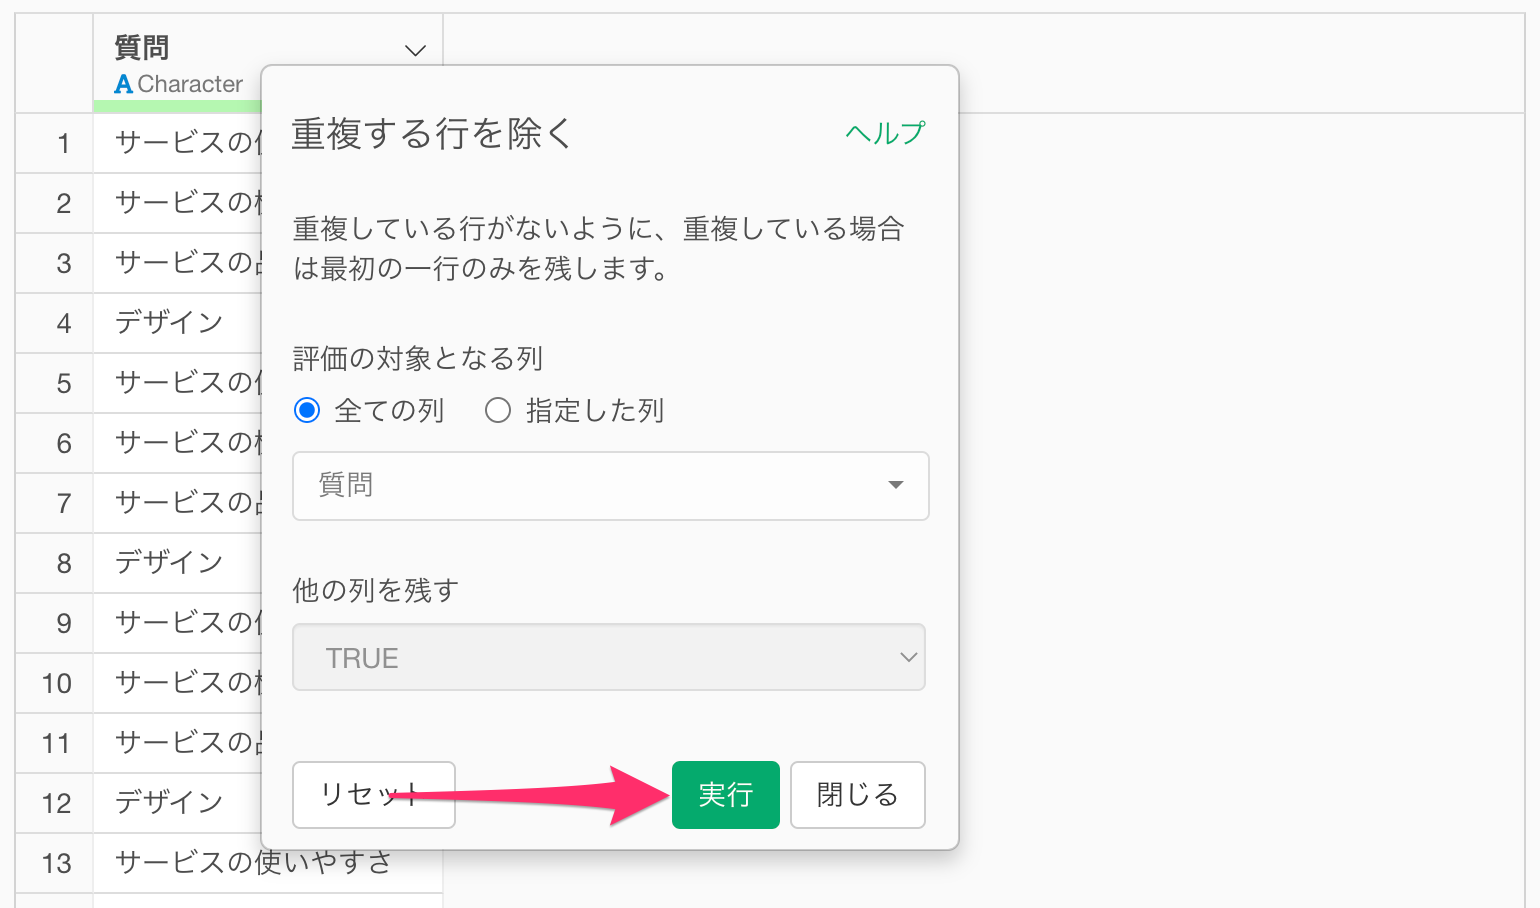The width and height of the screenshot is (1540, 908).
Task: Click the リセット button
Action: (374, 795)
